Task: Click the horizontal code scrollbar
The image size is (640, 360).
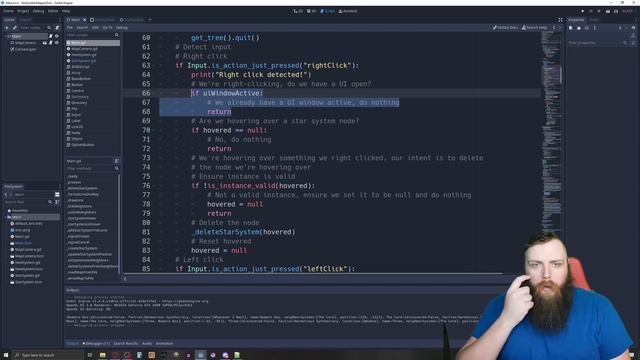Action: (312, 273)
